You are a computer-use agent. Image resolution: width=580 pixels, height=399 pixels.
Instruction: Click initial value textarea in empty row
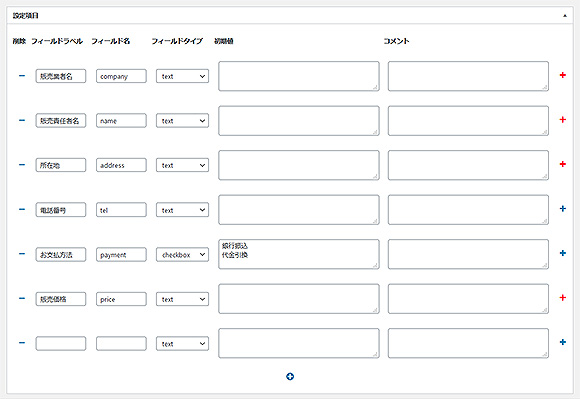[299, 343]
